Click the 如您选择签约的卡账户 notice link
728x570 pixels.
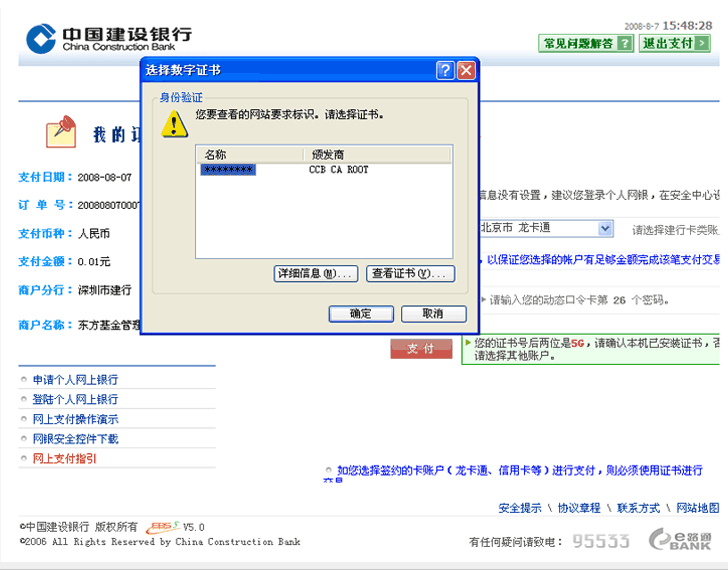click(x=520, y=471)
